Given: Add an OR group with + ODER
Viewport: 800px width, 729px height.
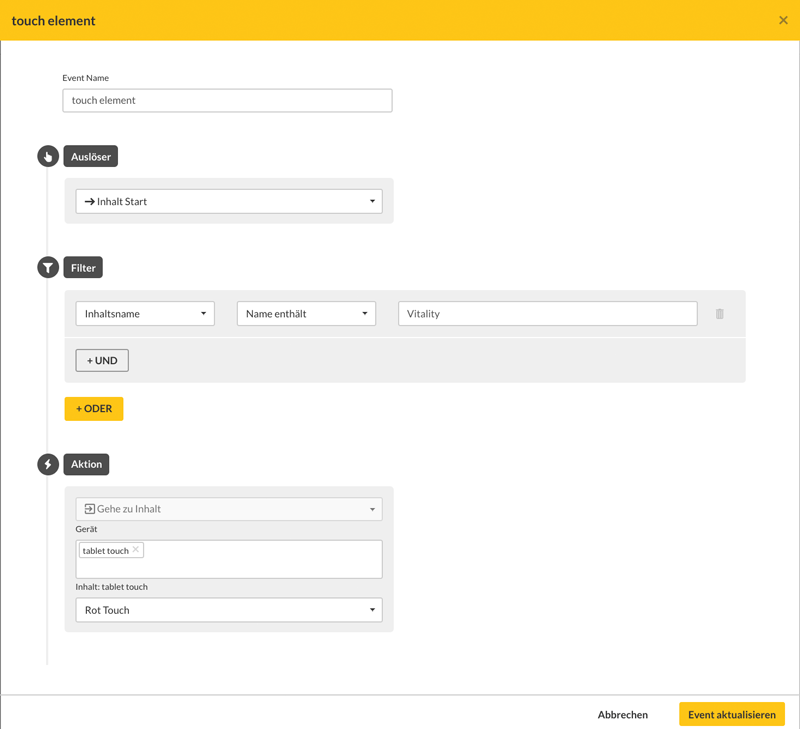Looking at the screenshot, I should pyautogui.click(x=94, y=409).
